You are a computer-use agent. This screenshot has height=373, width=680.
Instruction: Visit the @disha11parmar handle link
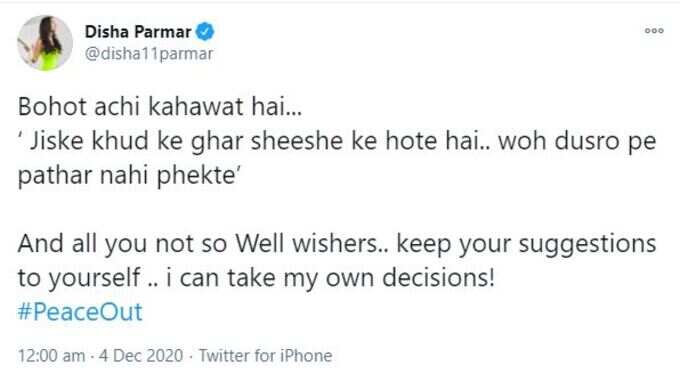(x=149, y=54)
